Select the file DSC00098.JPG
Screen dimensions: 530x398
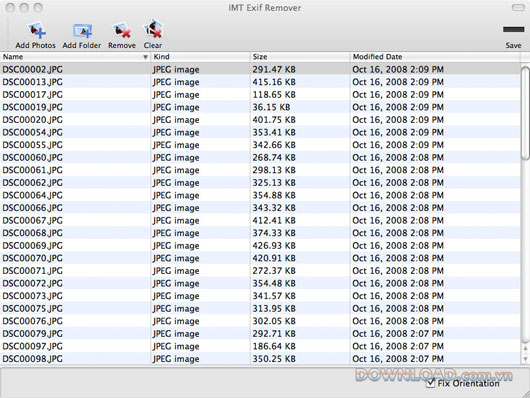pyautogui.click(x=260, y=358)
